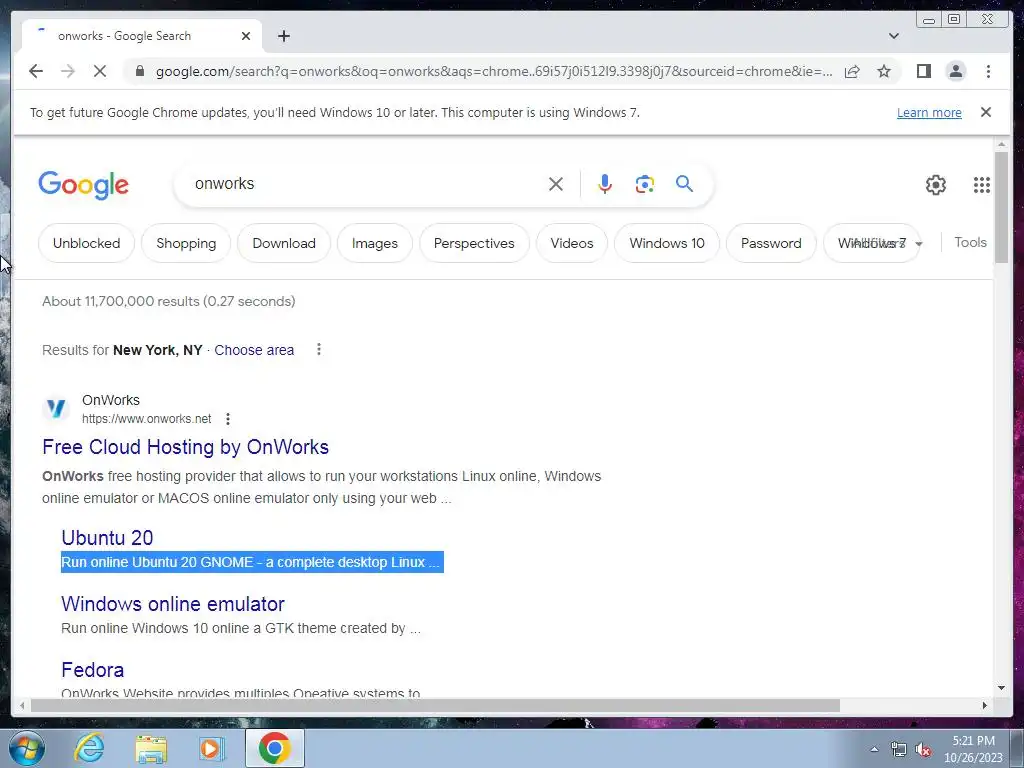
Task: Filter results by Windows 10
Action: click(667, 243)
